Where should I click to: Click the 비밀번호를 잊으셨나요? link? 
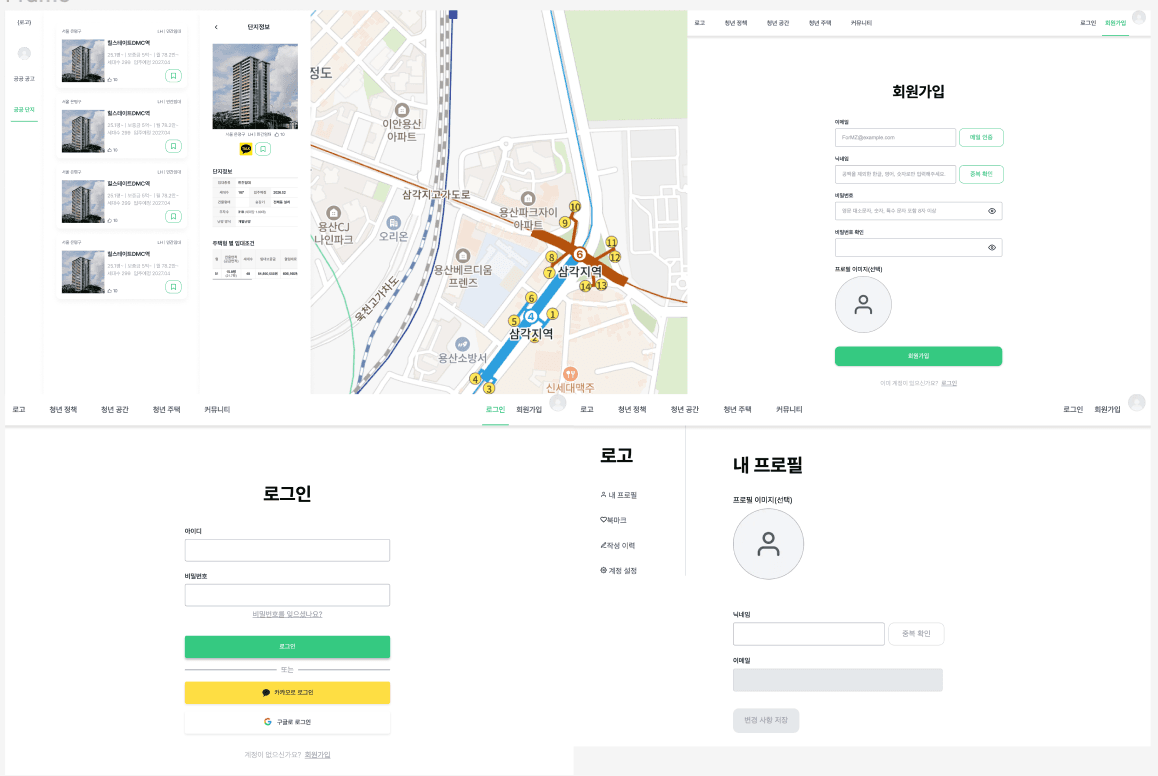[287, 614]
